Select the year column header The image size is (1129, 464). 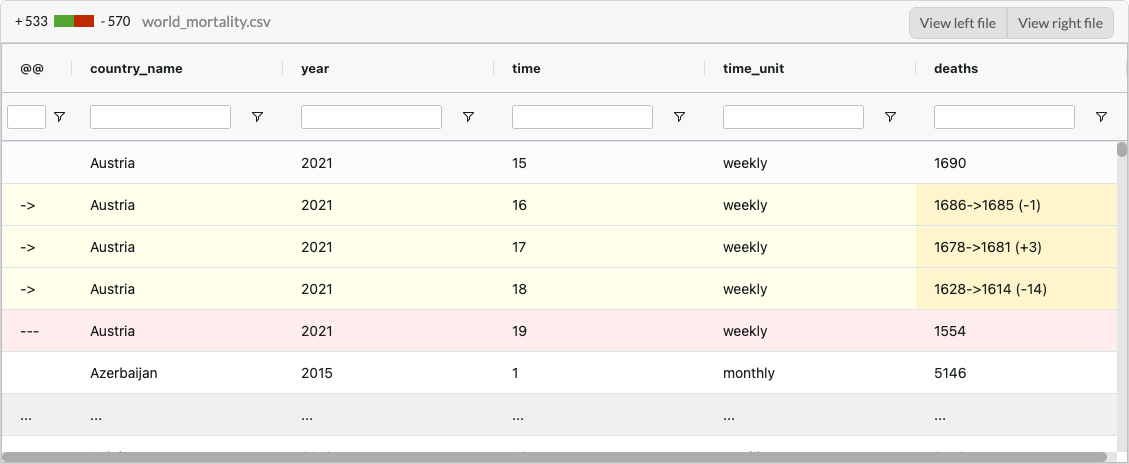(x=315, y=68)
